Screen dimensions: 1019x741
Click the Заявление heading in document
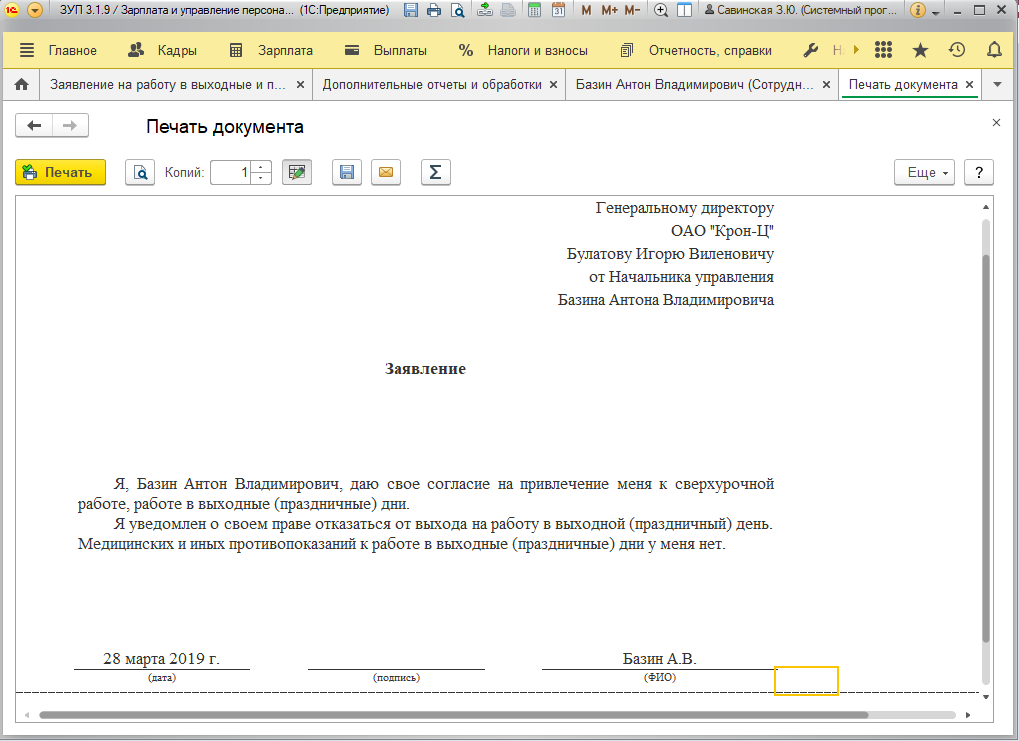425,369
